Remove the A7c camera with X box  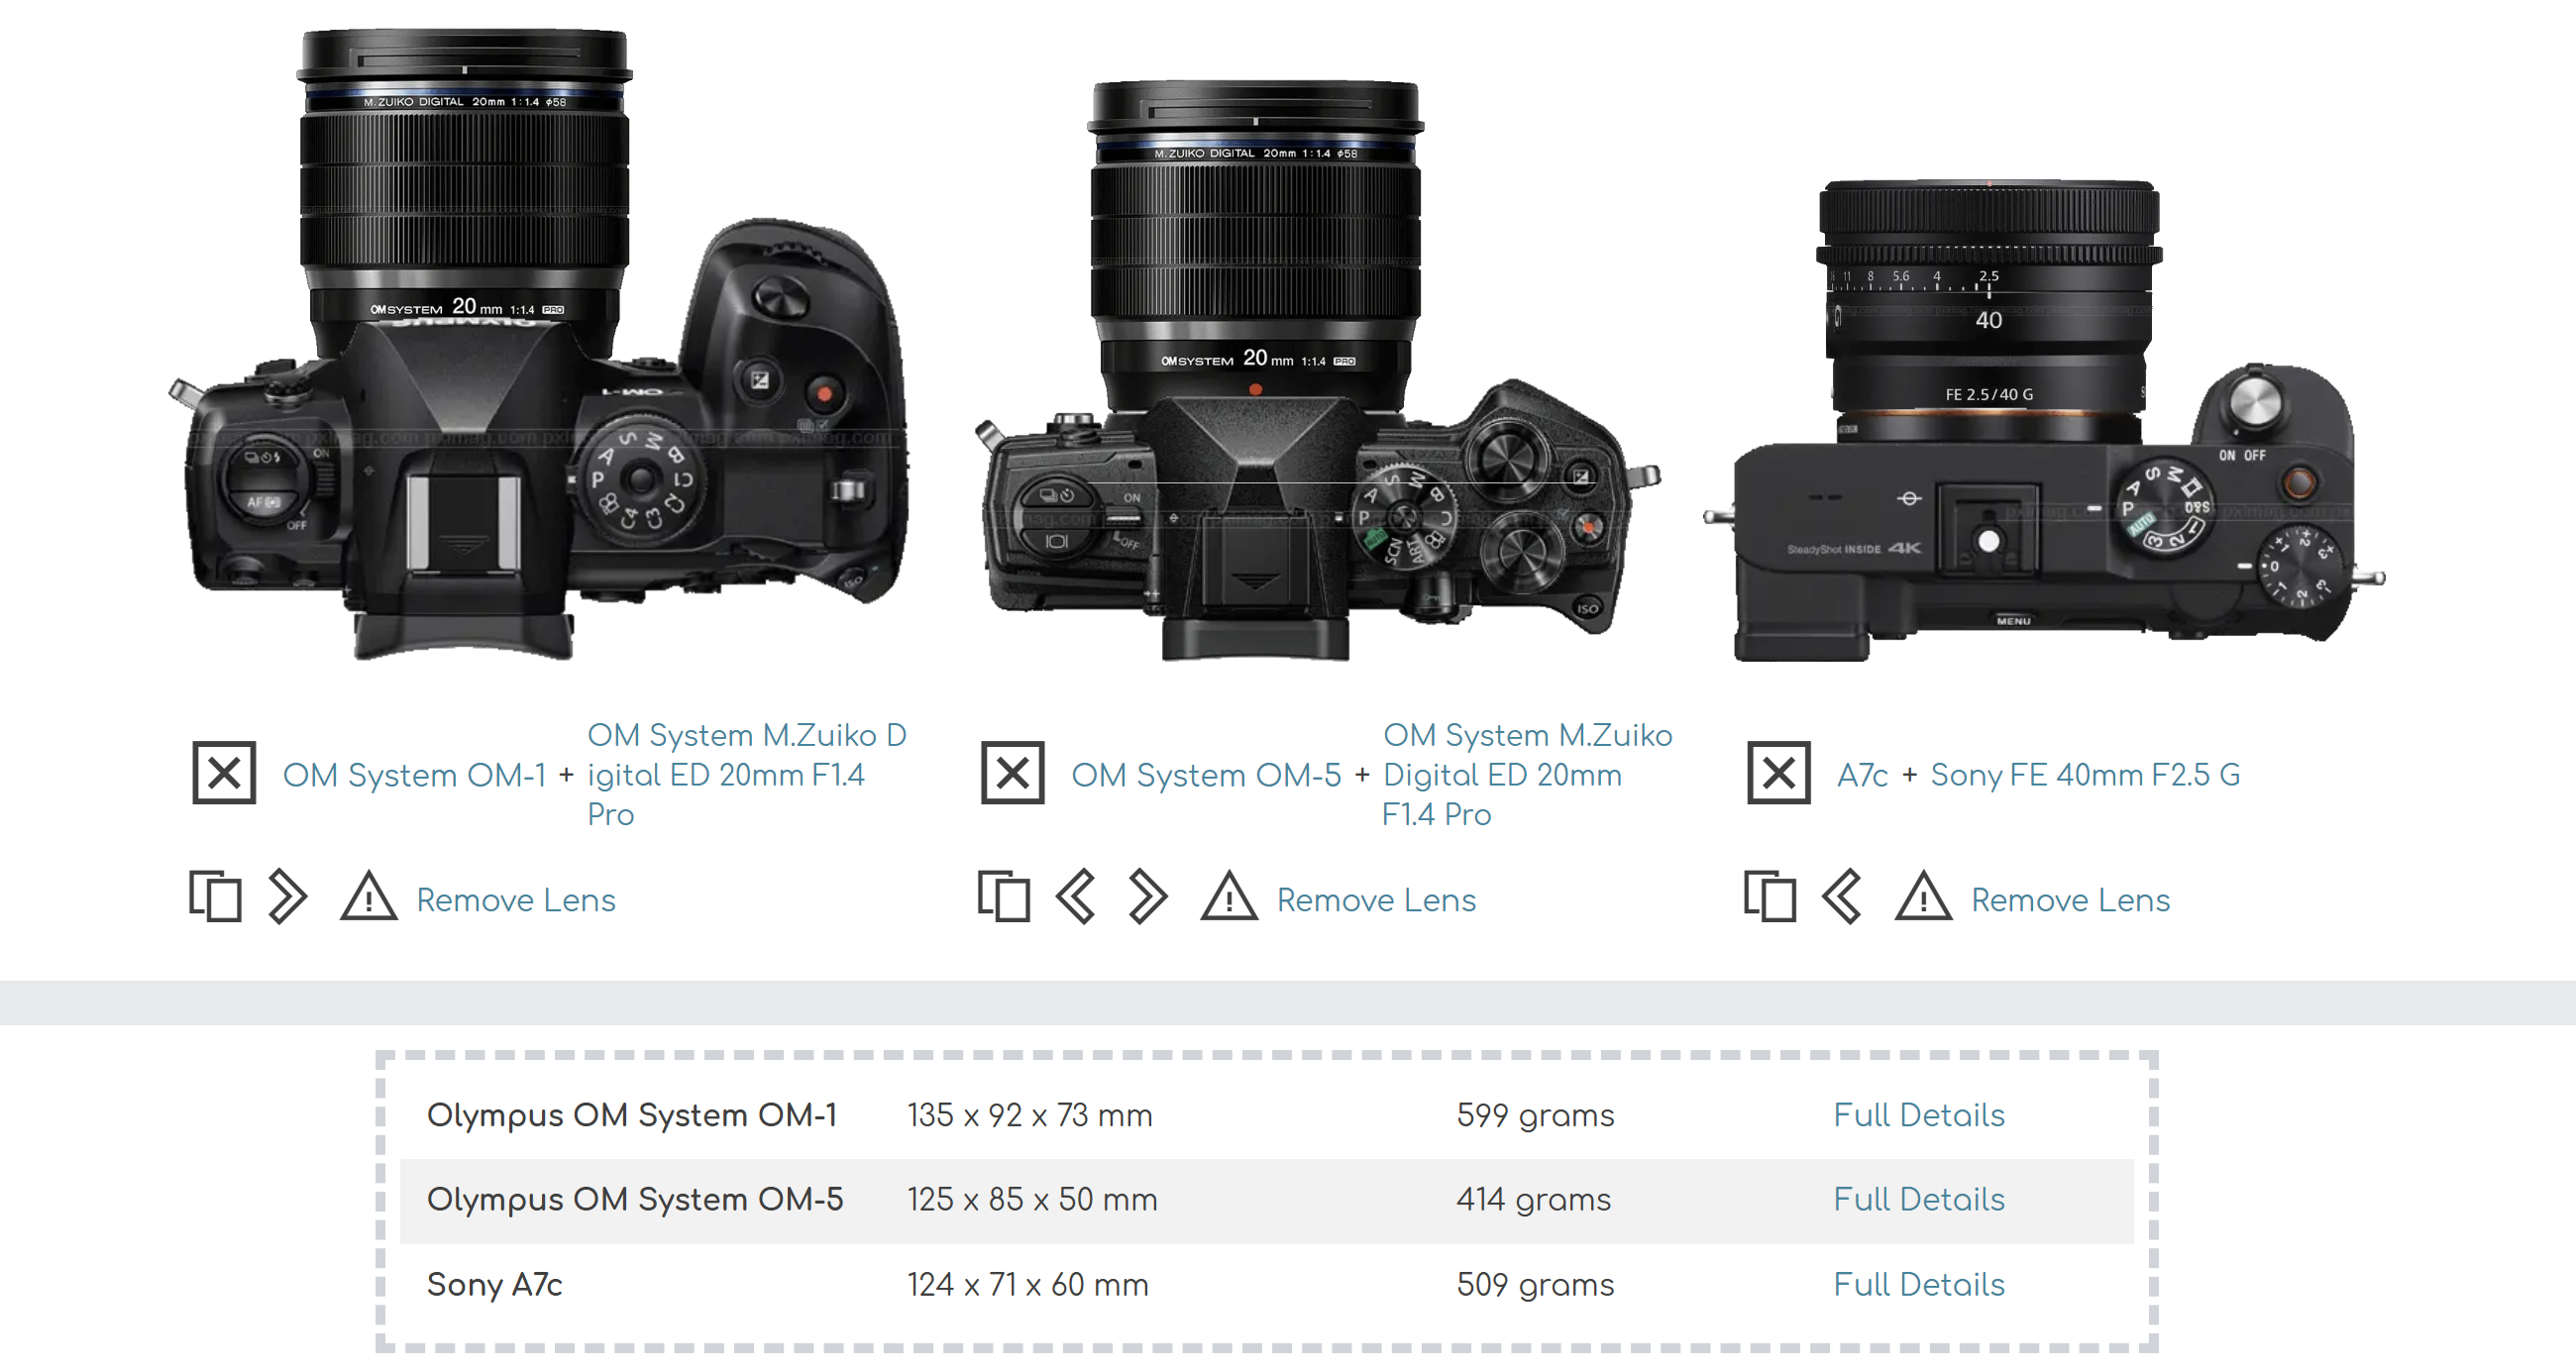(1778, 772)
